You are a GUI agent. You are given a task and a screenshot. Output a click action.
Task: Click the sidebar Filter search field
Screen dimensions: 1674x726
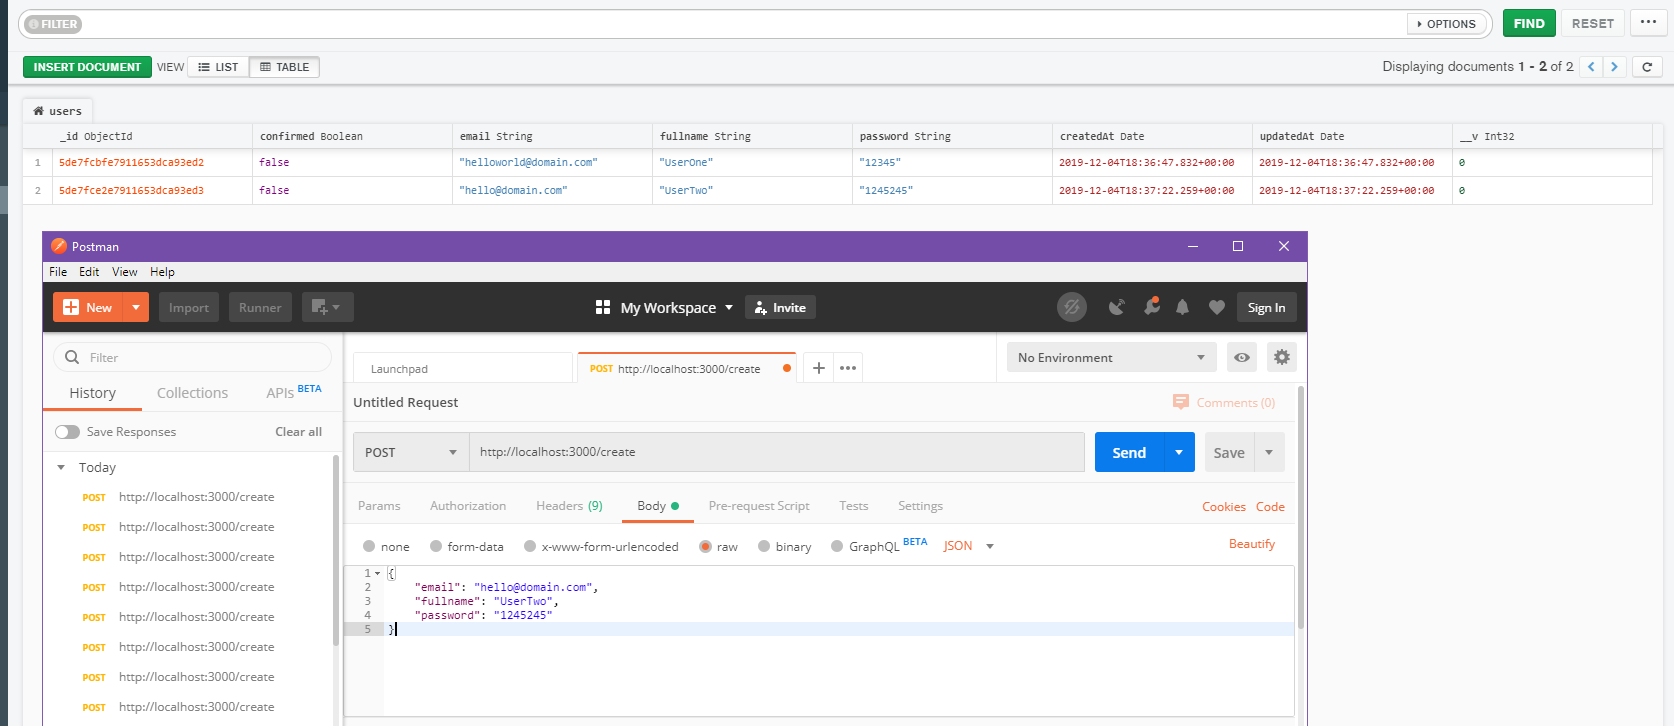[193, 357]
